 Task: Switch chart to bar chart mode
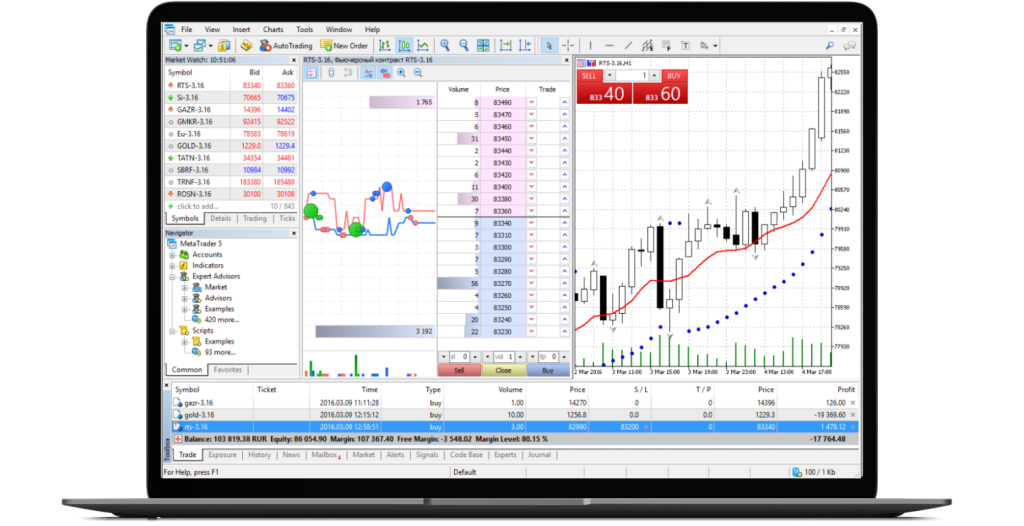(x=385, y=45)
